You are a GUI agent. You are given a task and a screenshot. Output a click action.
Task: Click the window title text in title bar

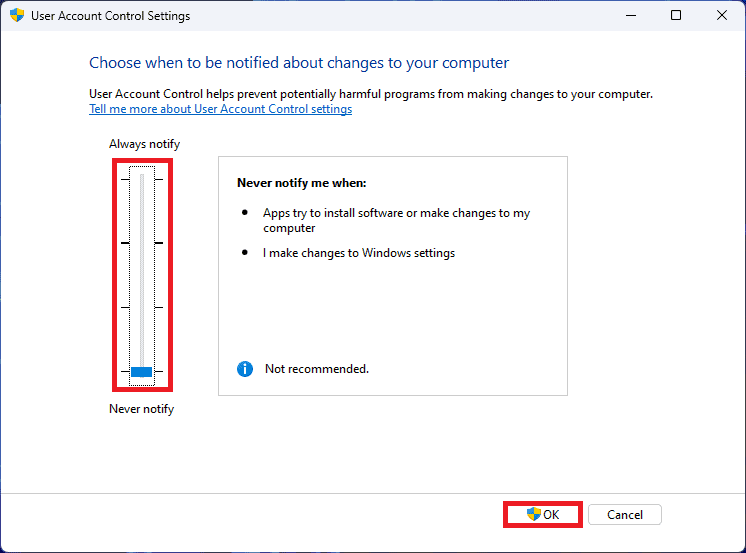point(110,16)
